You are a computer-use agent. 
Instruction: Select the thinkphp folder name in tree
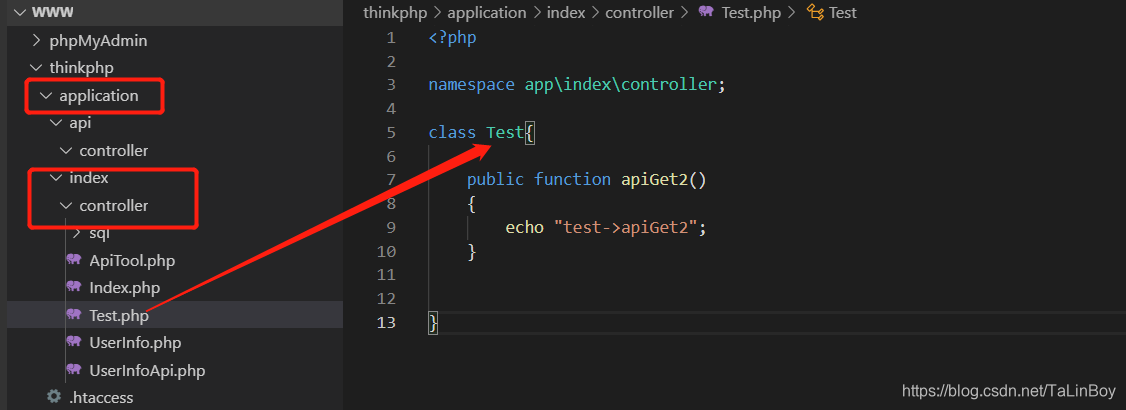pyautogui.click(x=82, y=68)
